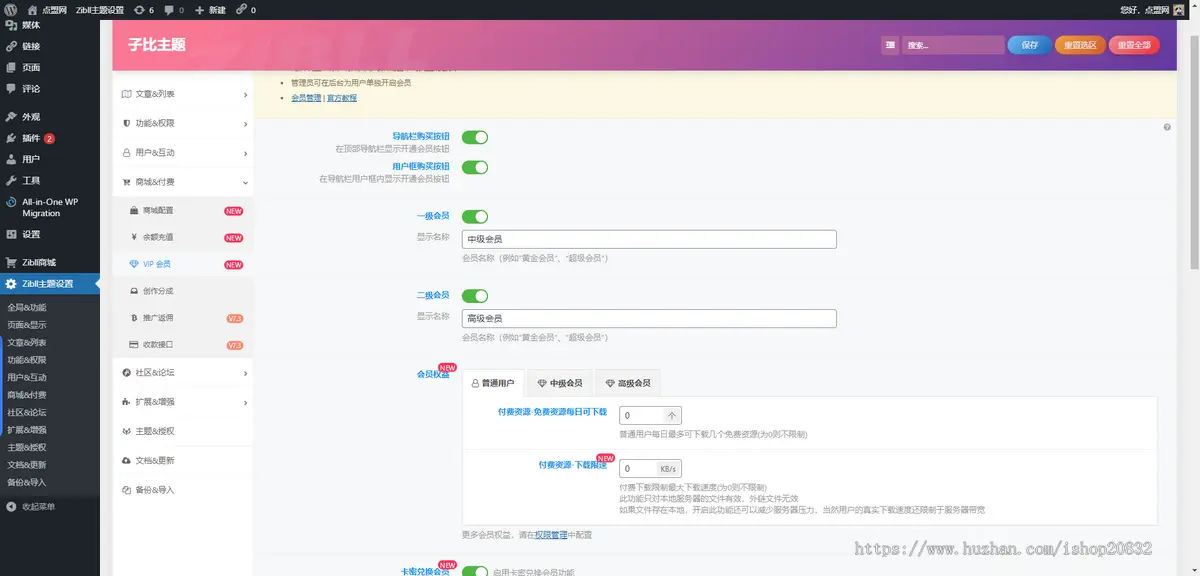Open 外观 in the WordPress sidebar
The width and height of the screenshot is (1200, 576).
tap(50, 117)
